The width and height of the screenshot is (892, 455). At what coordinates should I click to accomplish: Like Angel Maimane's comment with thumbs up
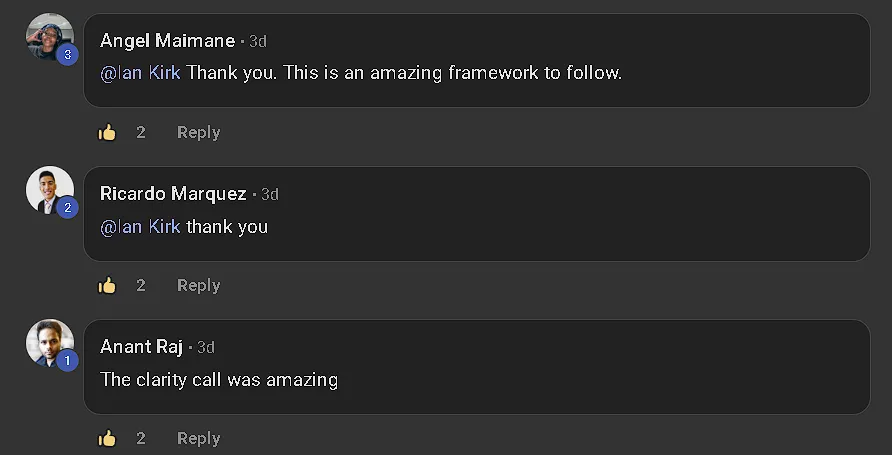tap(107, 133)
